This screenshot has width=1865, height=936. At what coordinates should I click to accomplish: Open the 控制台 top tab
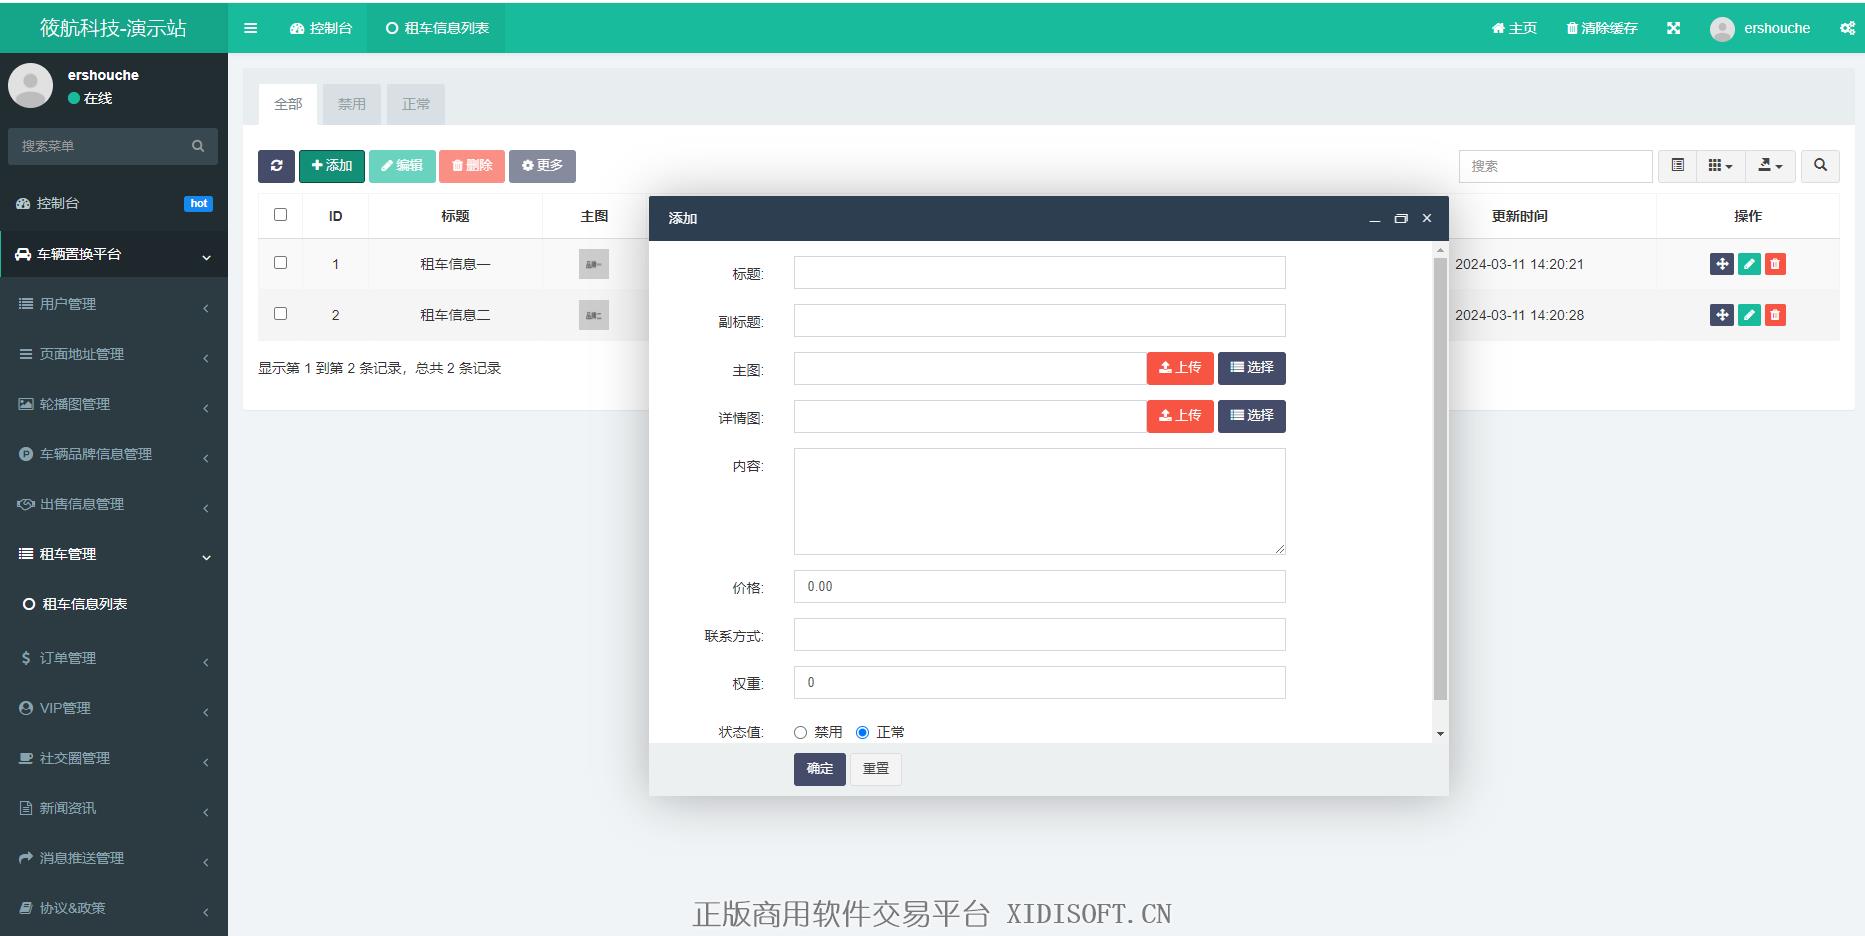tap(321, 28)
